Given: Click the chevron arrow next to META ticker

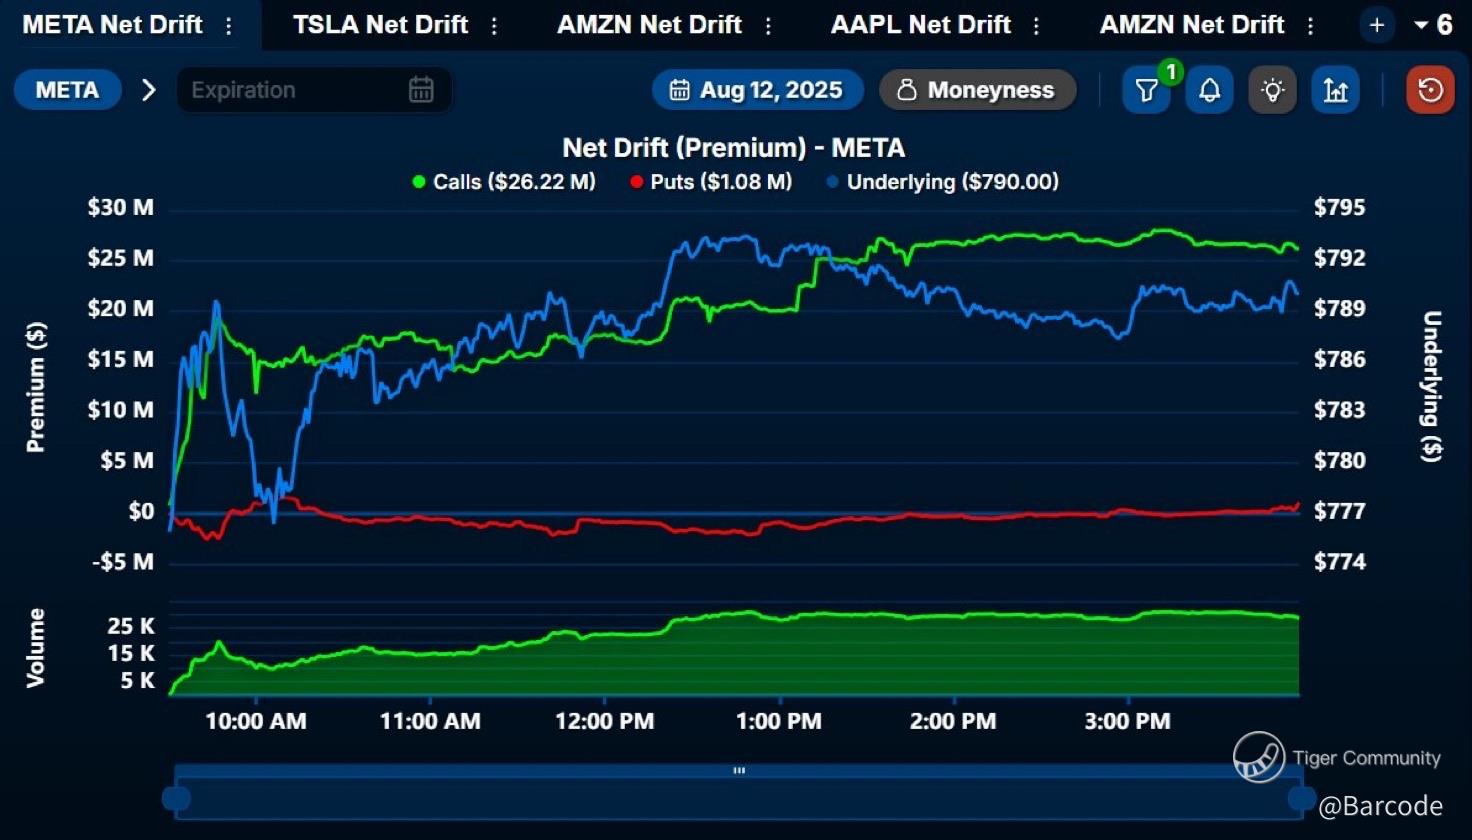Looking at the screenshot, I should 149,90.
